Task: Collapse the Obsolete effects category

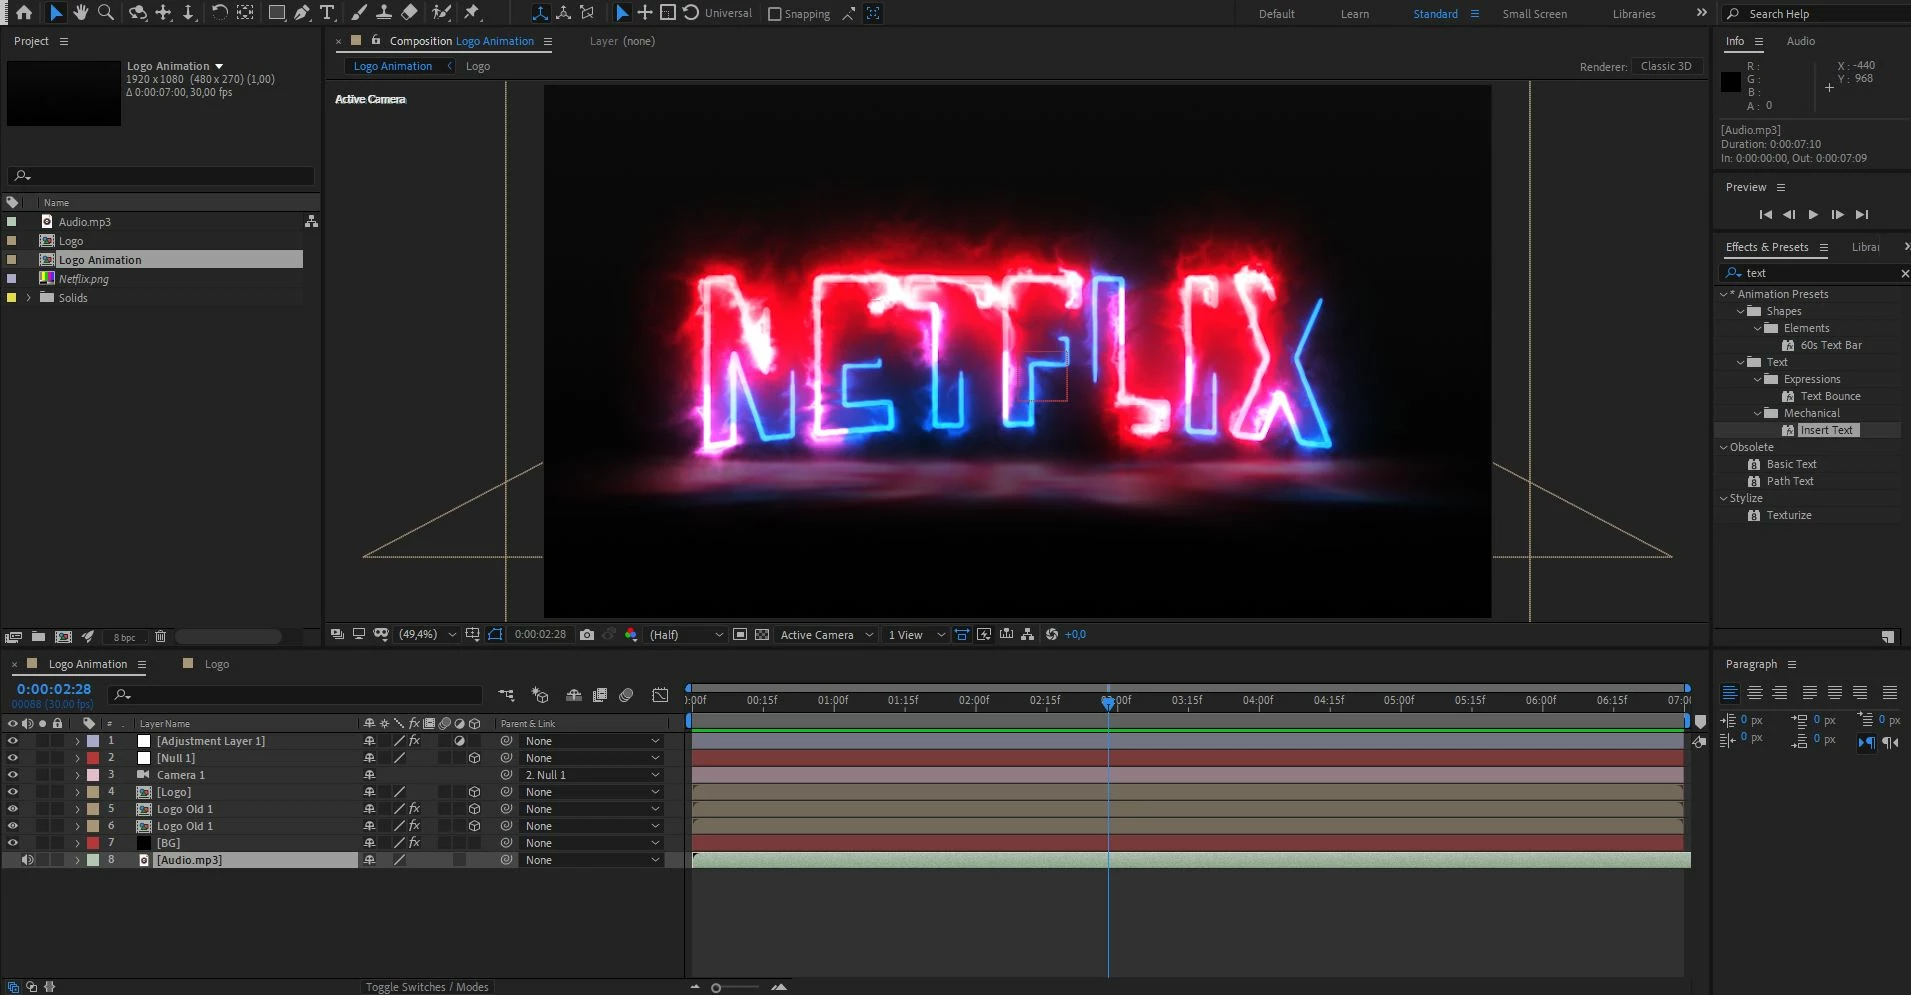Action: (x=1724, y=447)
